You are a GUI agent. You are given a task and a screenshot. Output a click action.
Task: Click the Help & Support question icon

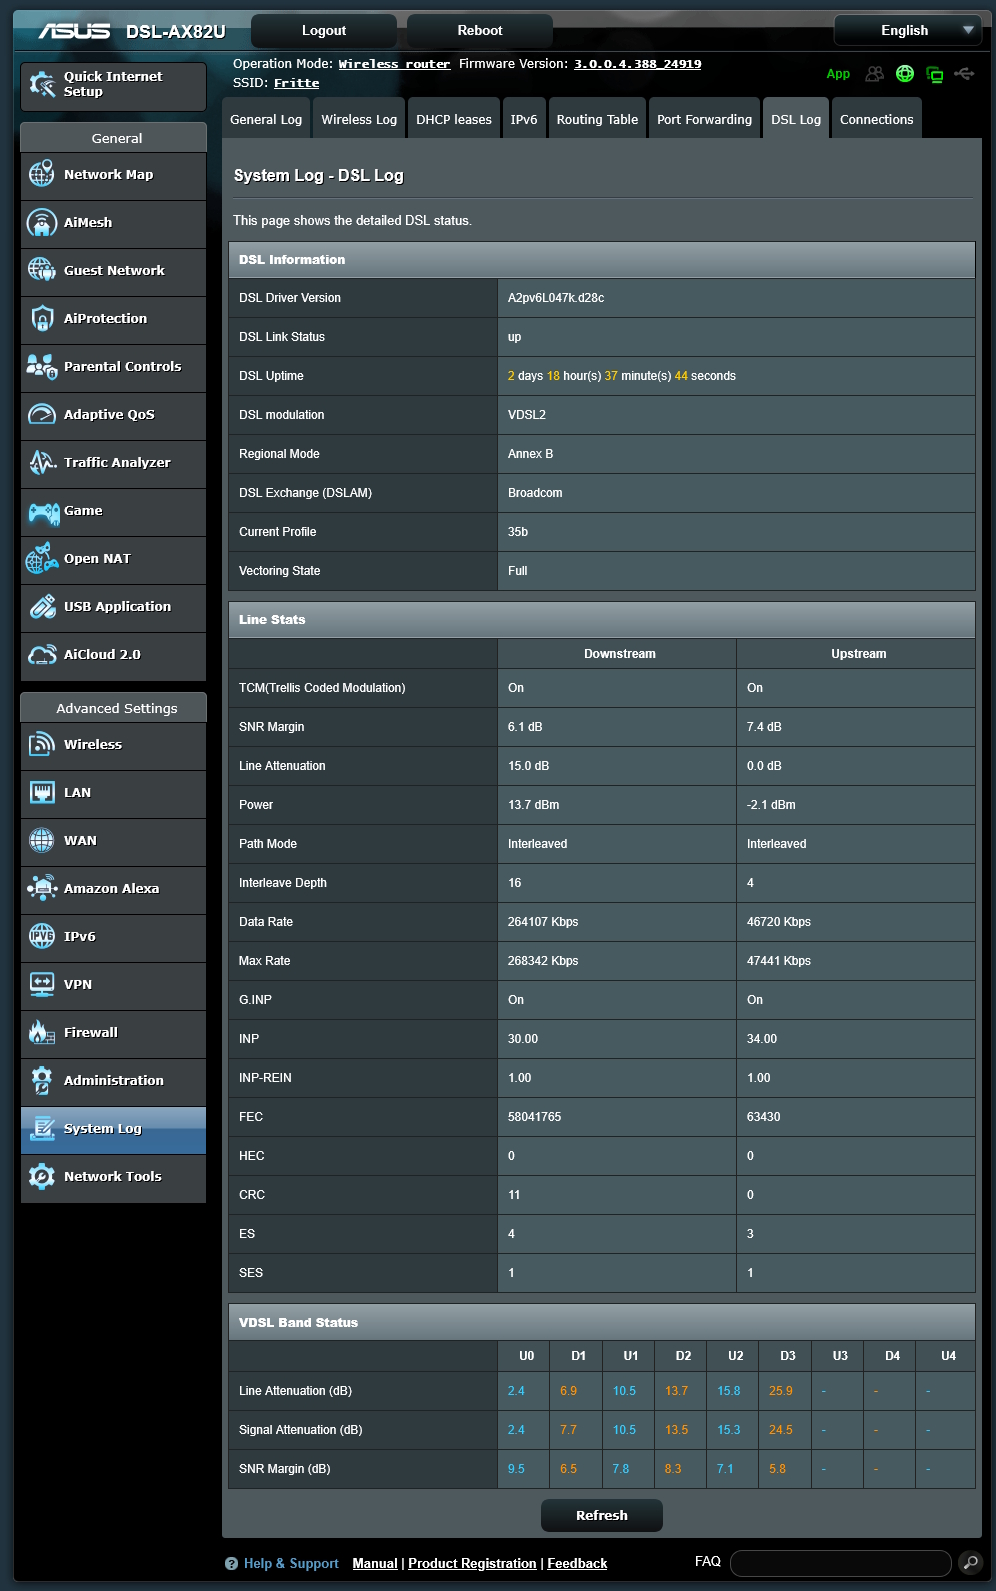coord(232,1564)
